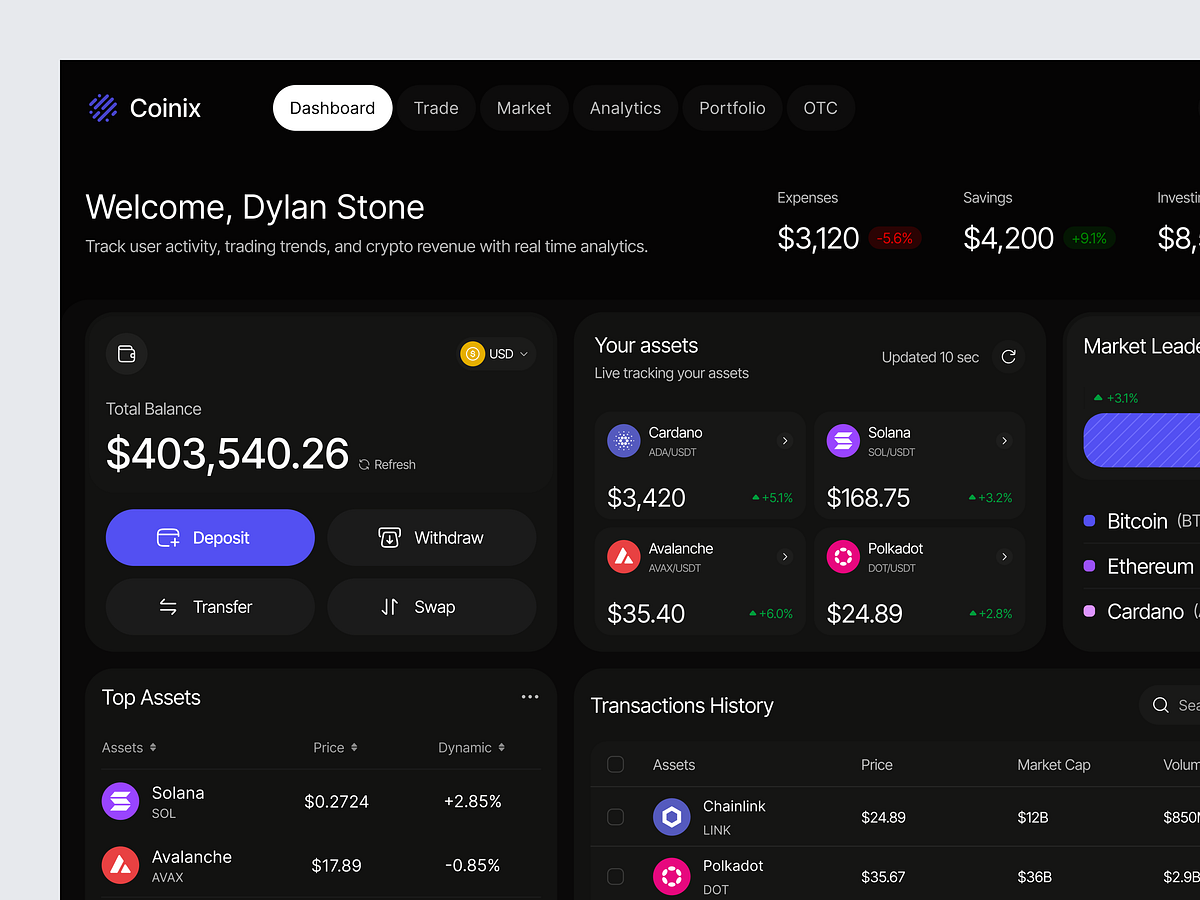Click the gold USD coin icon
Image resolution: width=1200 pixels, height=900 pixels.
472,354
